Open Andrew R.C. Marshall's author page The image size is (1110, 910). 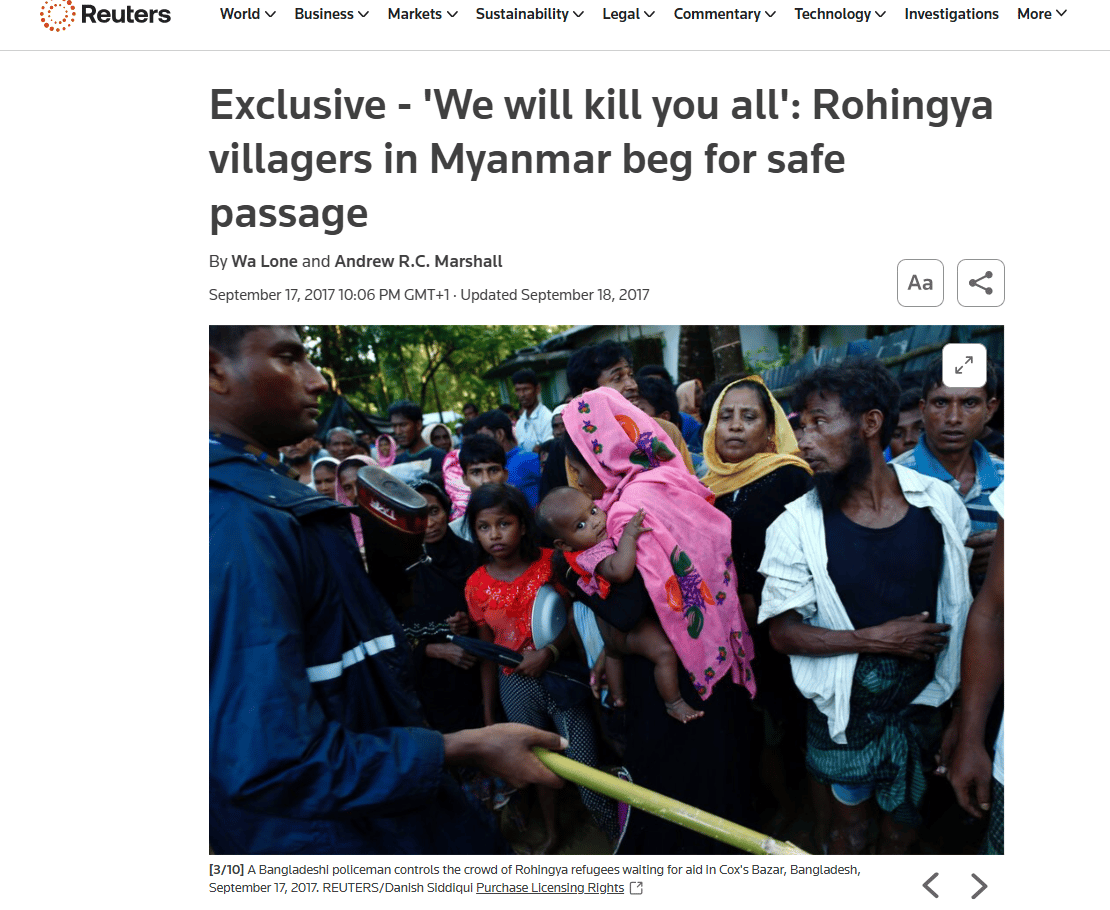[418, 261]
